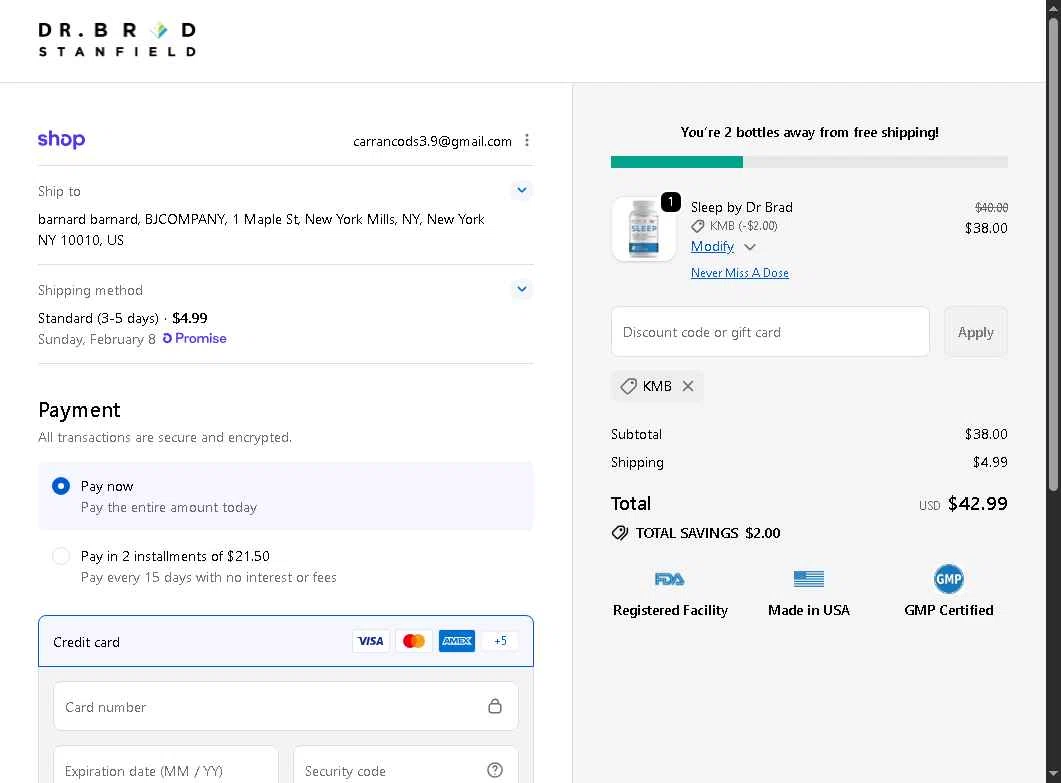Screen dimensions: 1061x783
Task: Click the free shipping message text
Action: point(809,133)
